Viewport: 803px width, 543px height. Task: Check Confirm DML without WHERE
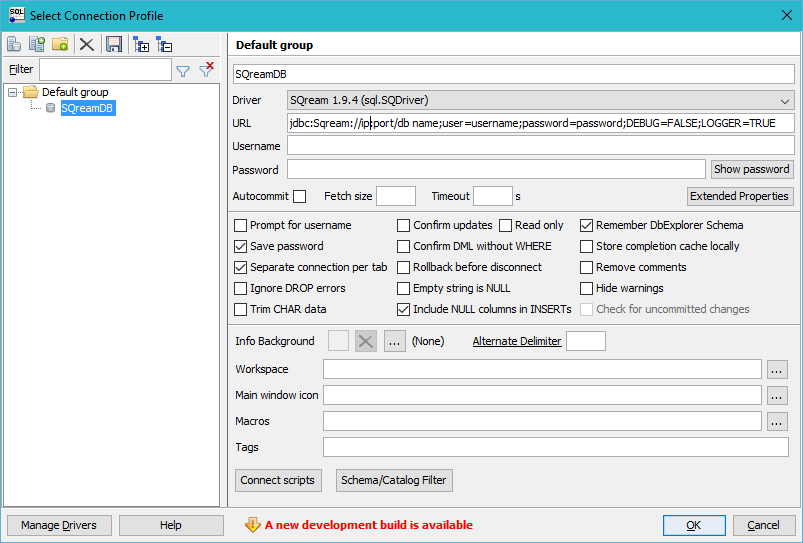pos(404,246)
